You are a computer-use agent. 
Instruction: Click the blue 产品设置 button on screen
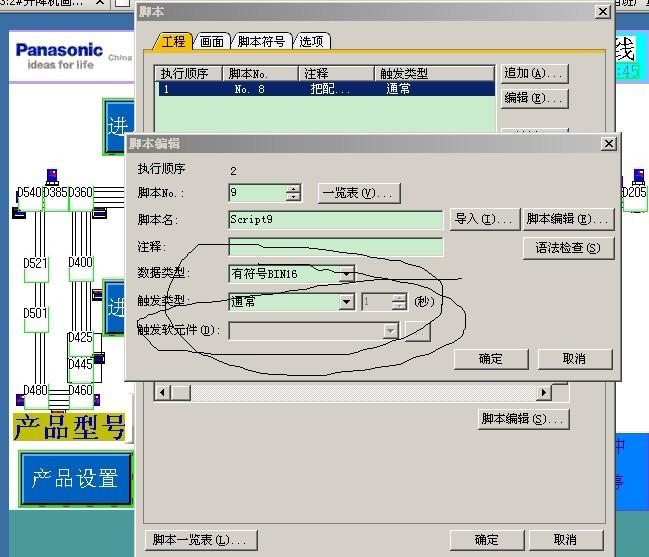75,478
